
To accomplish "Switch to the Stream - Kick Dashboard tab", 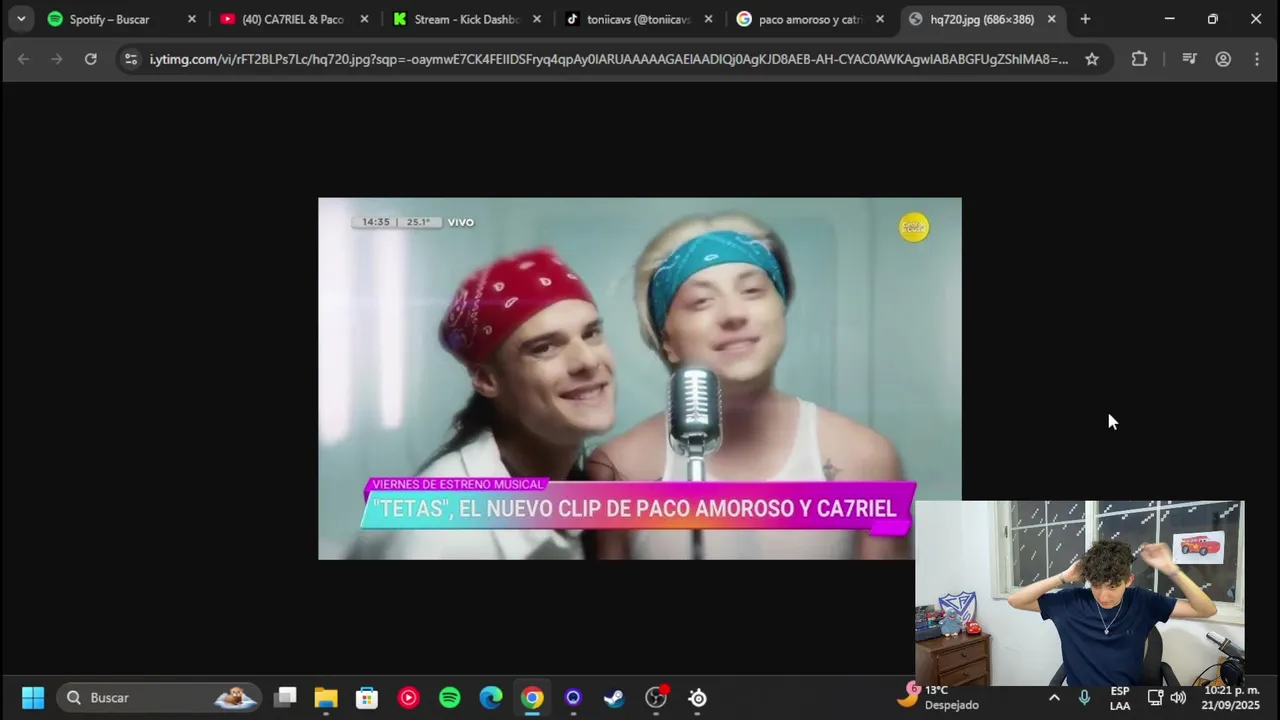I will pyautogui.click(x=467, y=19).
